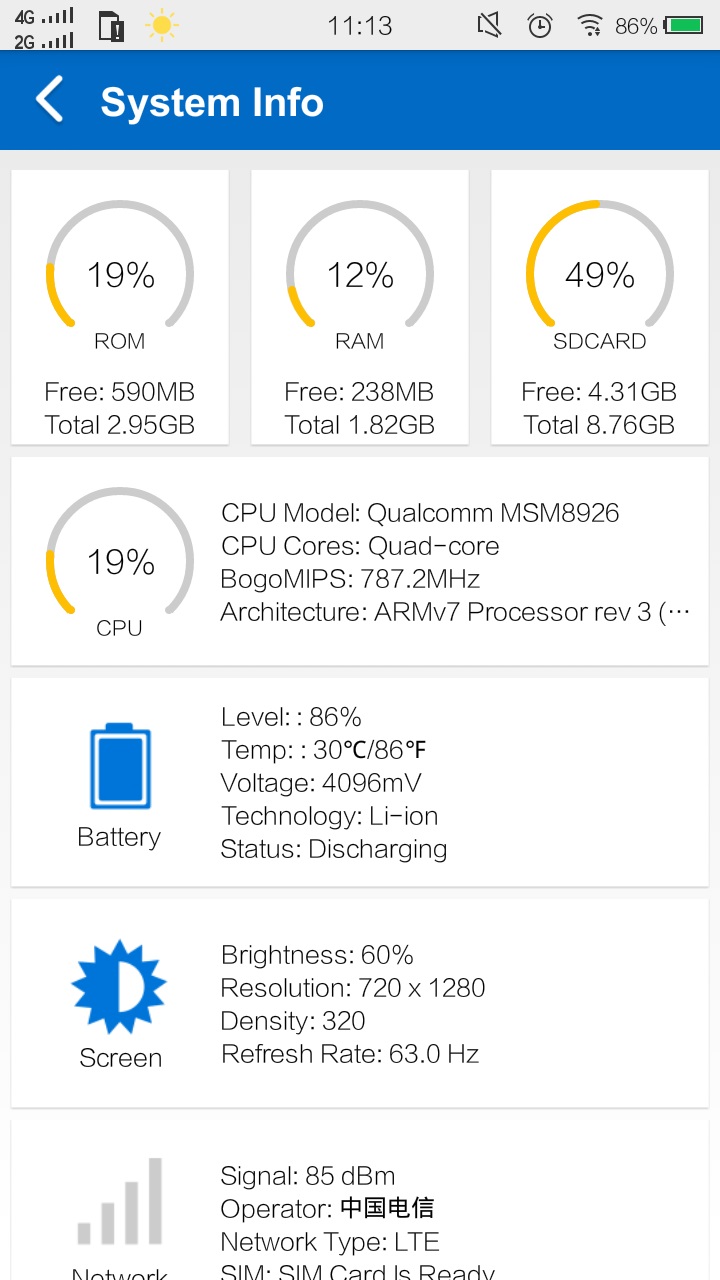
Task: Tap the status bar battery indicator
Action: [686, 26]
